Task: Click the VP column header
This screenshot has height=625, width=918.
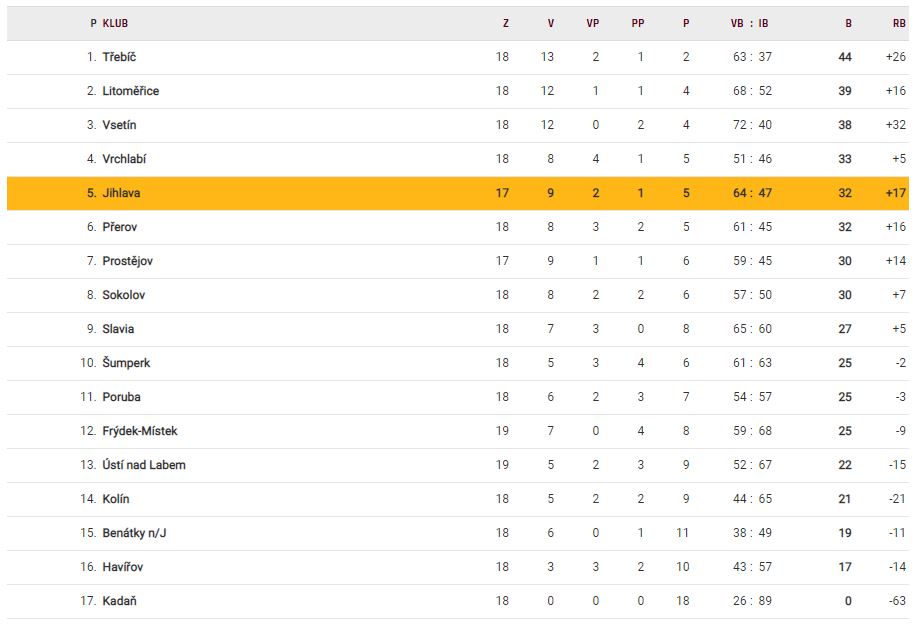Action: [593, 23]
